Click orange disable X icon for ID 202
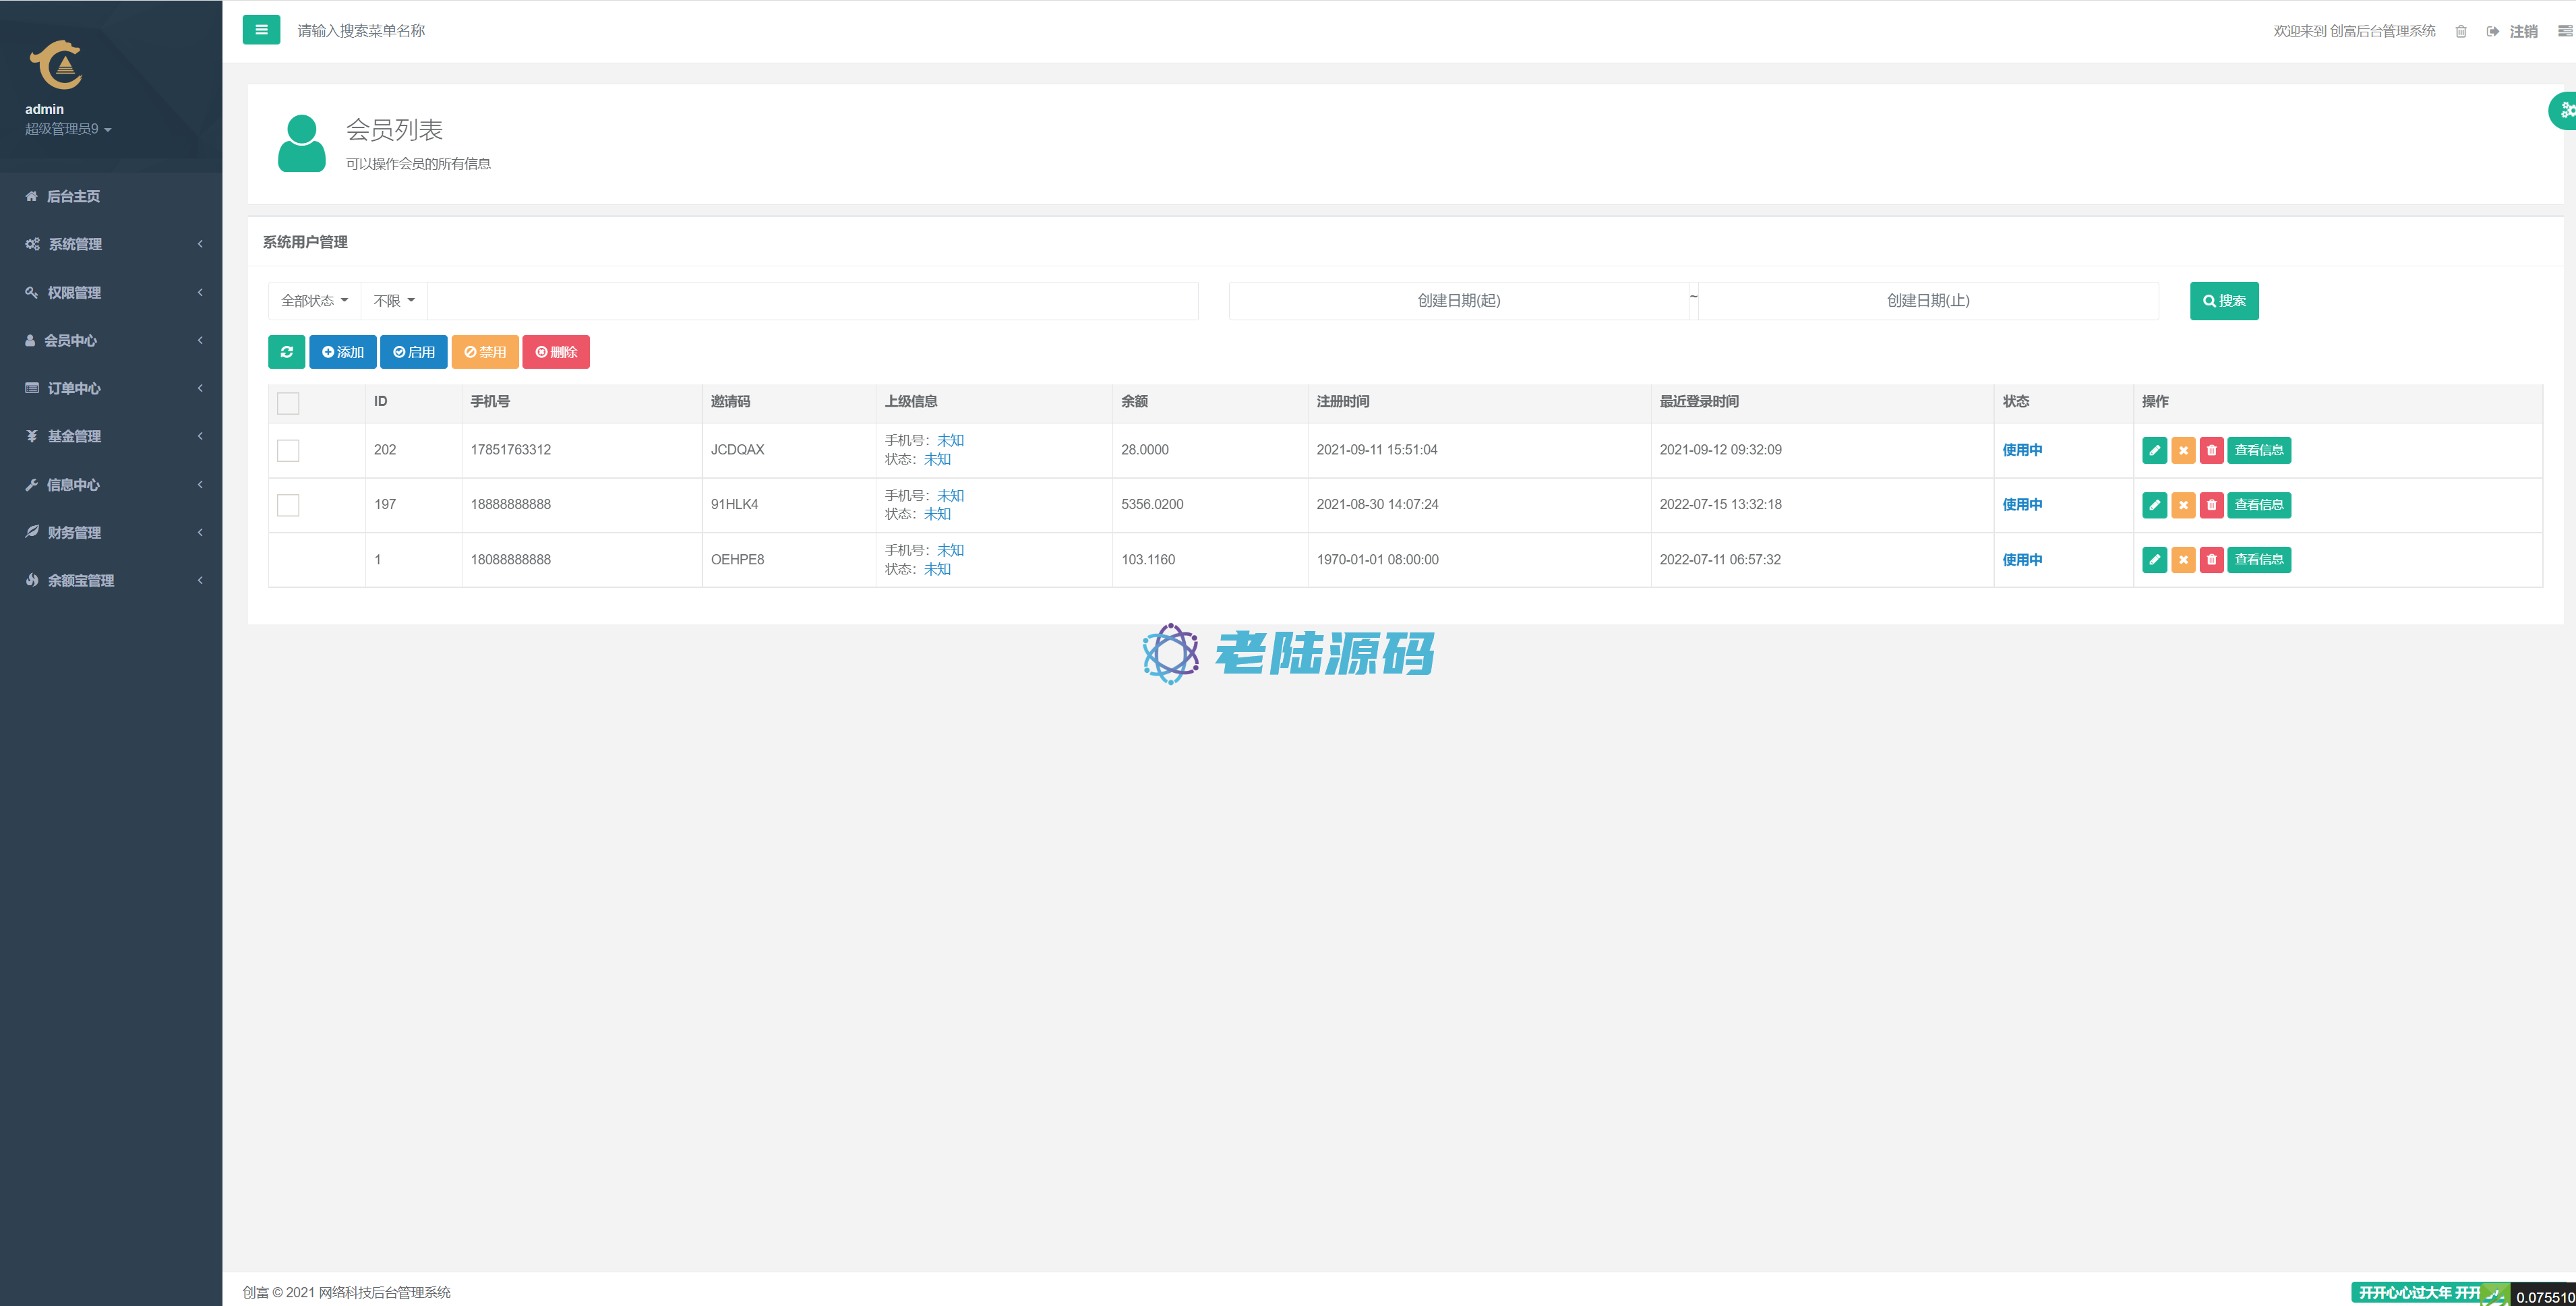The height and width of the screenshot is (1306, 2576). point(2183,450)
